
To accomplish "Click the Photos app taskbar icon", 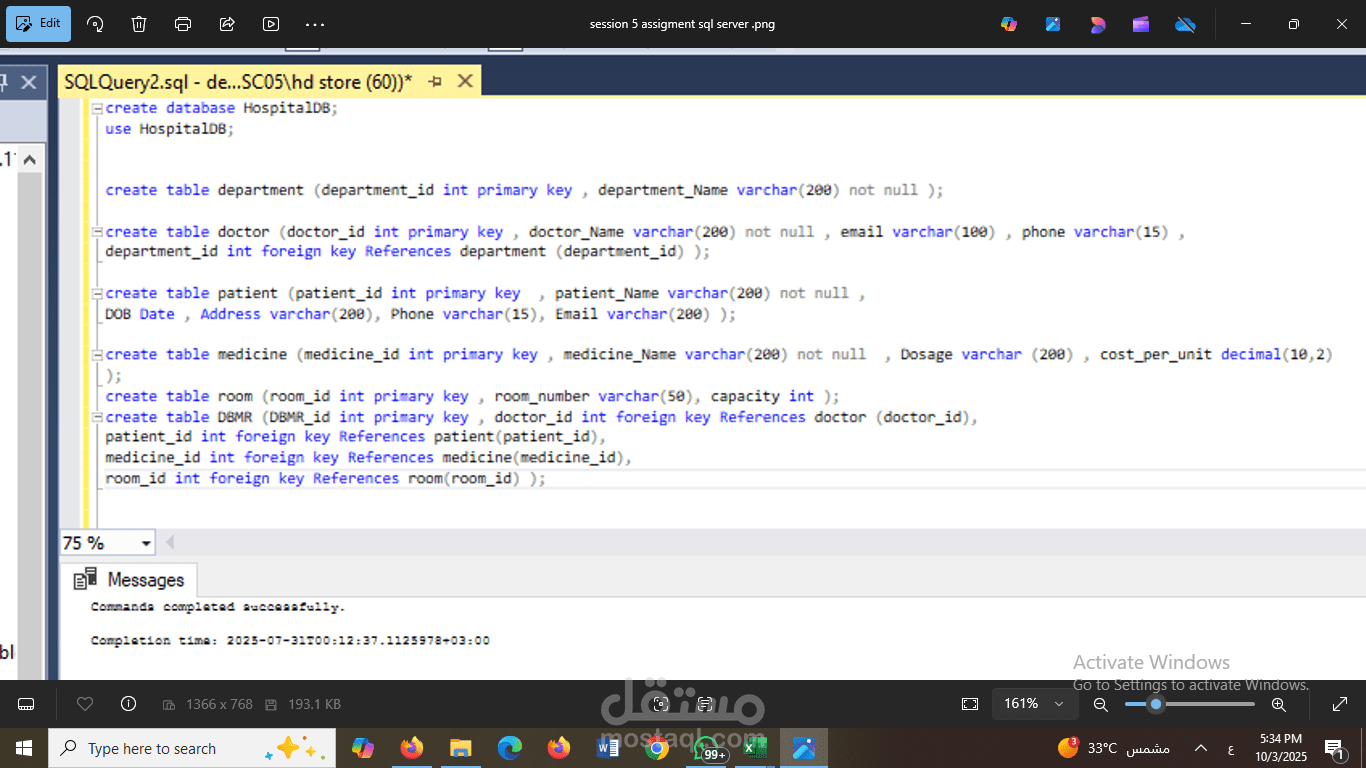I will click(x=804, y=748).
